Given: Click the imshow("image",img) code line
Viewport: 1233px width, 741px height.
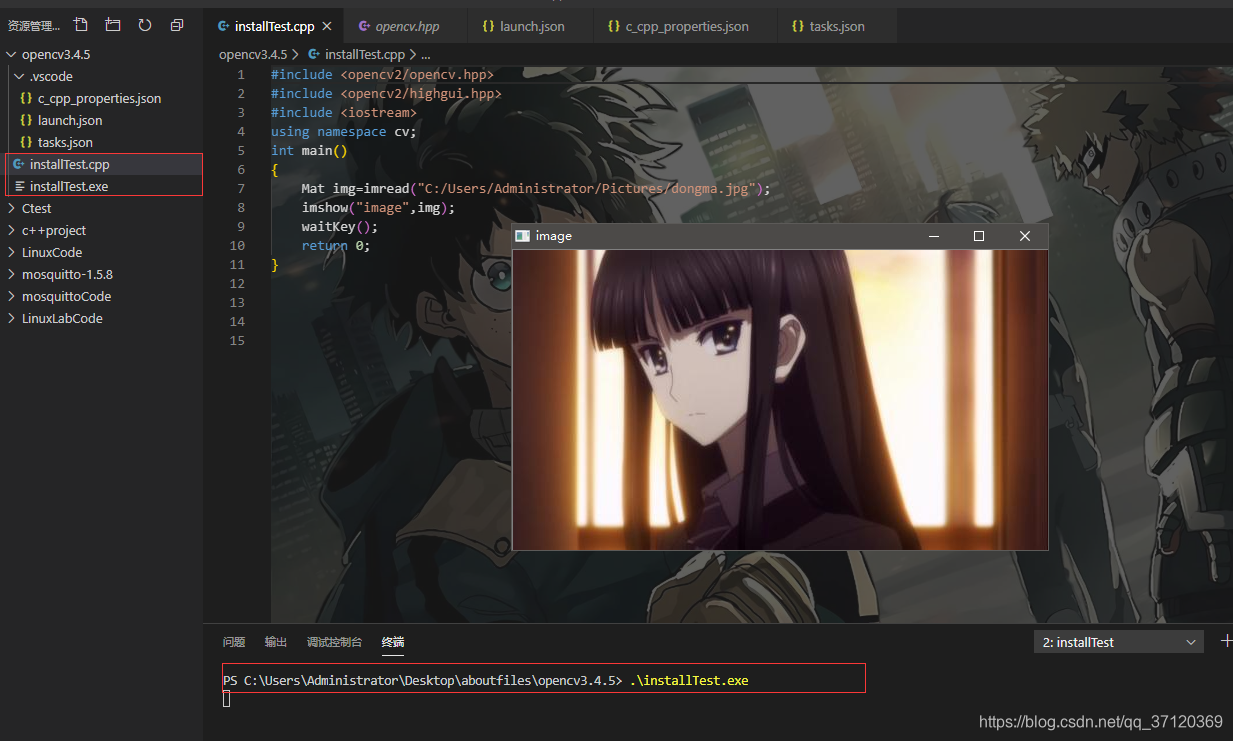Looking at the screenshot, I should coord(378,207).
